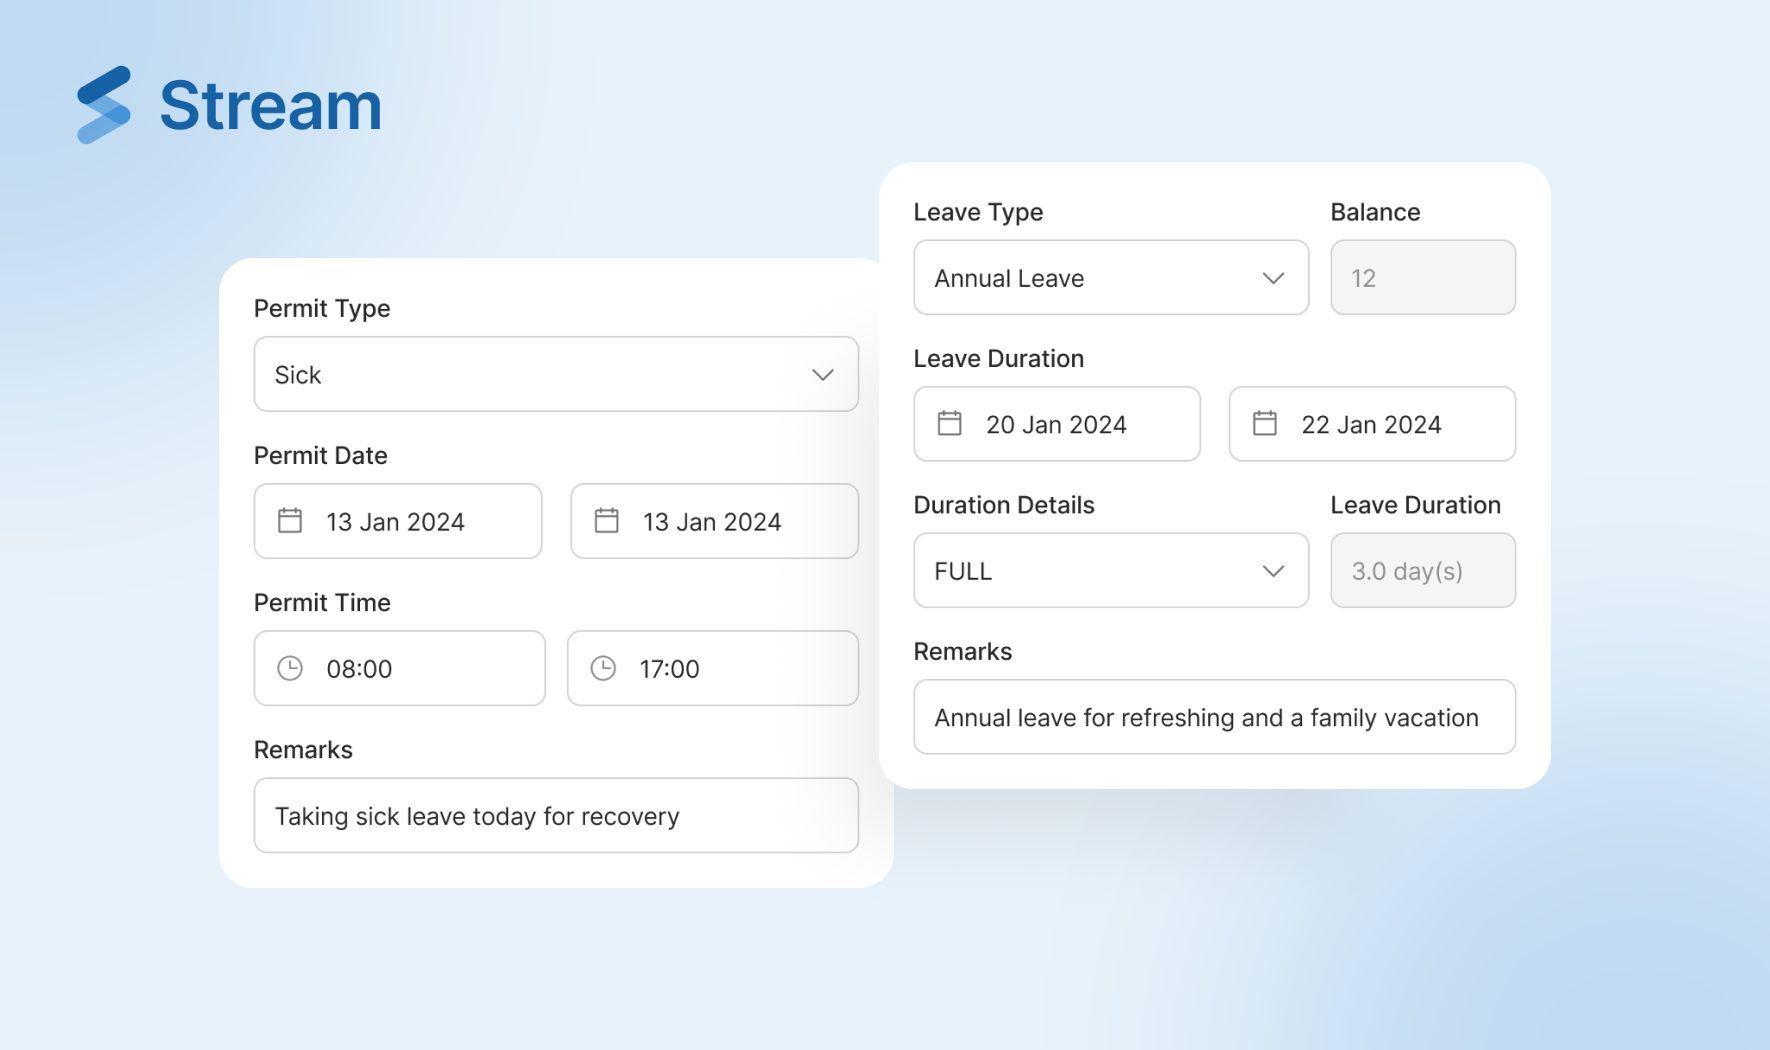This screenshot has width=1770, height=1050.
Task: Expand the Duration Details chevron arrow
Action: click(x=1272, y=571)
